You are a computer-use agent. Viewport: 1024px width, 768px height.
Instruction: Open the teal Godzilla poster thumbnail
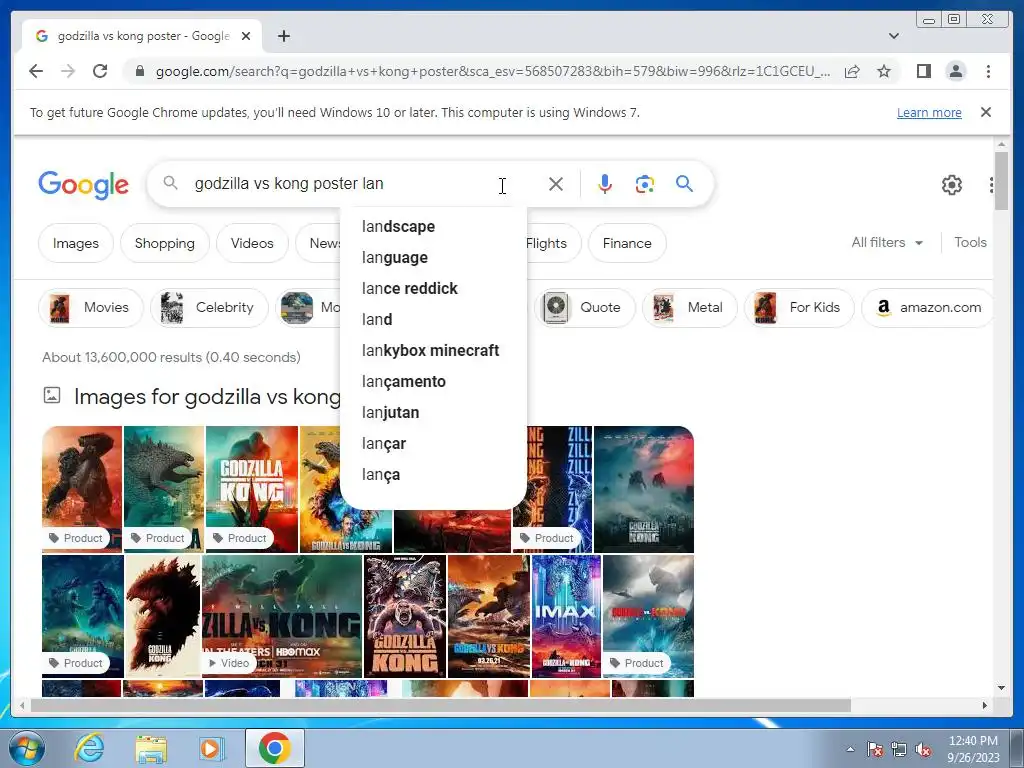(x=164, y=489)
